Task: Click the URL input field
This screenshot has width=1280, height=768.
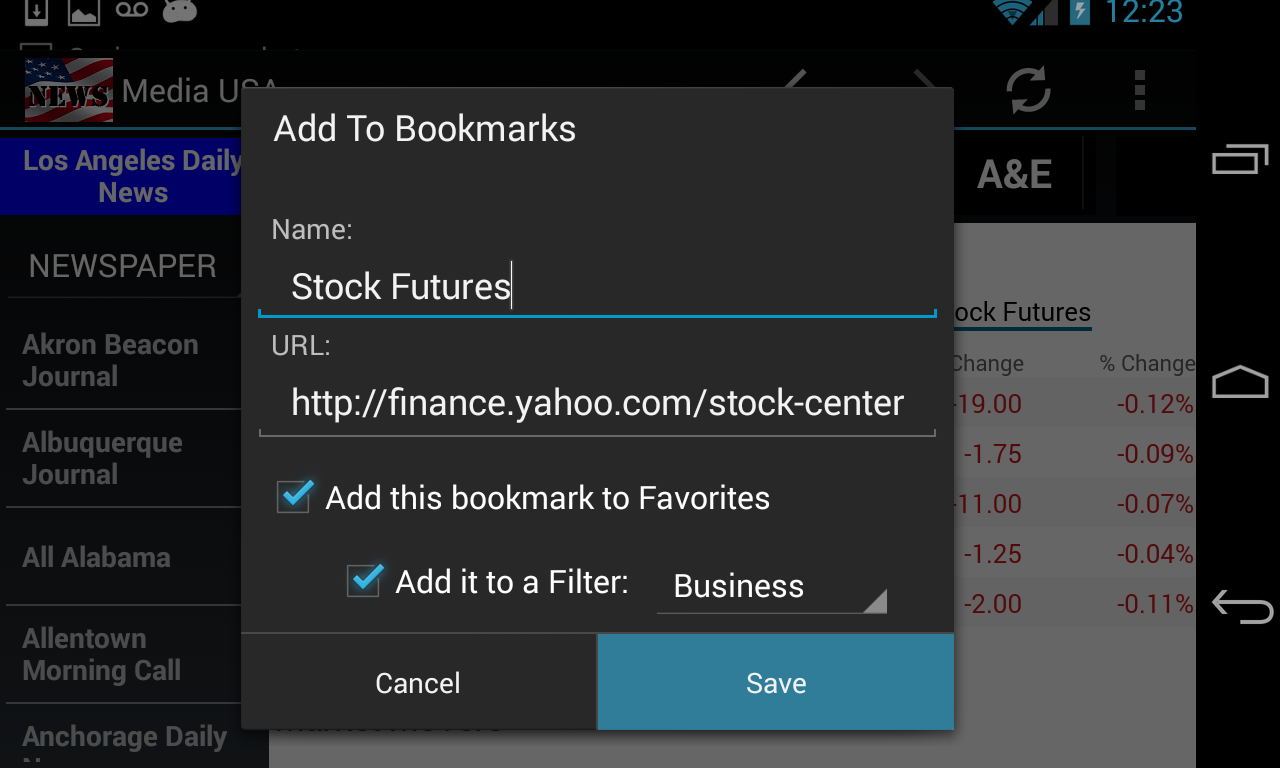Action: point(597,403)
